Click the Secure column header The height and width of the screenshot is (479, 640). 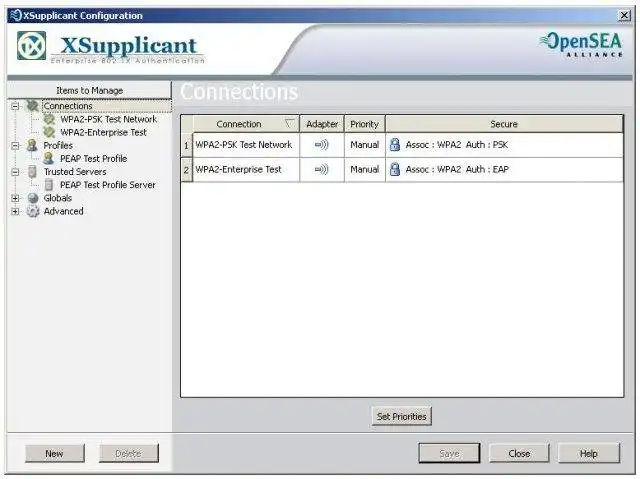tap(504, 124)
